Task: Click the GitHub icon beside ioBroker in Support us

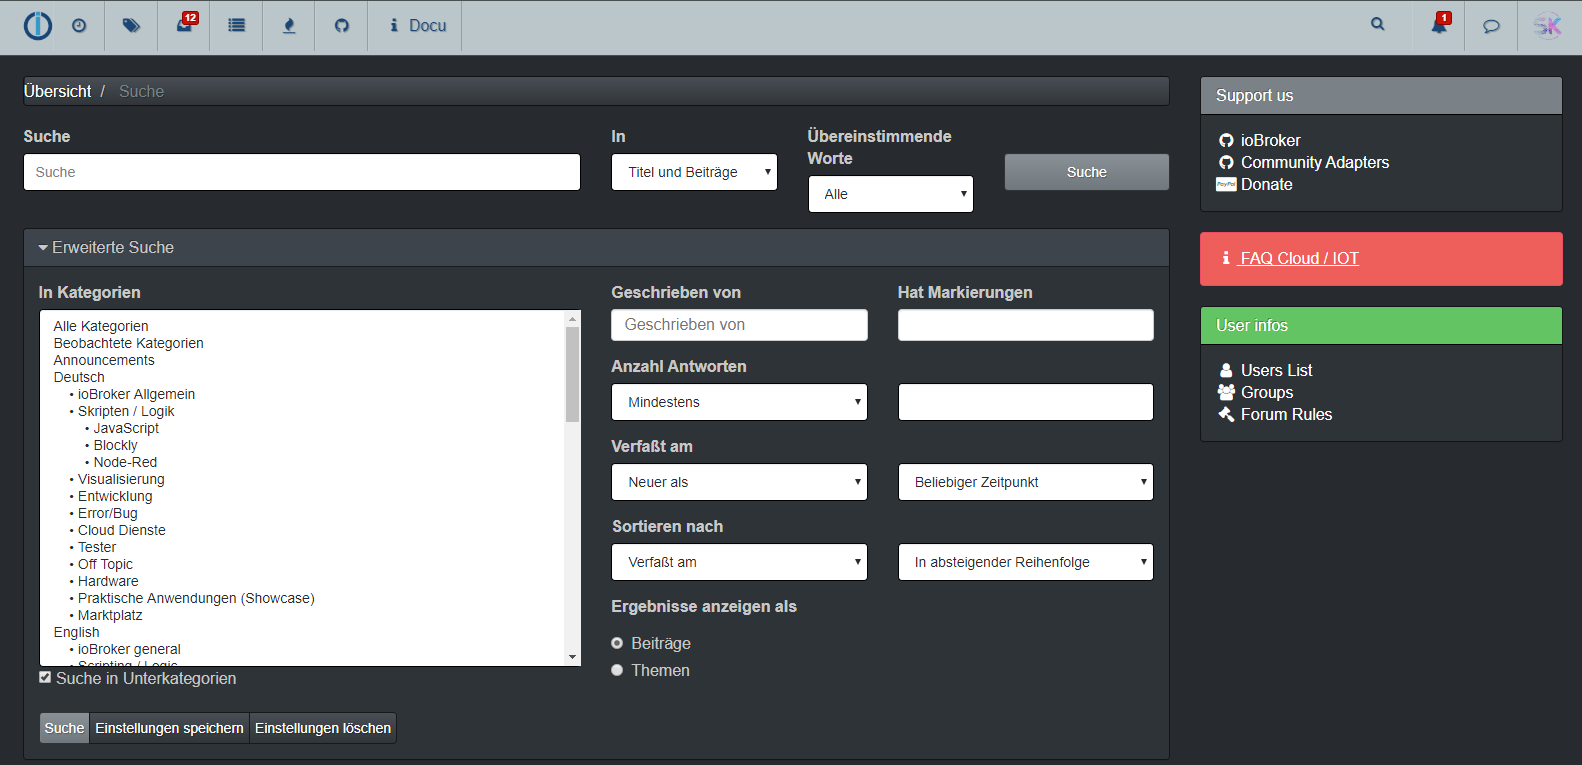Action: [1226, 140]
